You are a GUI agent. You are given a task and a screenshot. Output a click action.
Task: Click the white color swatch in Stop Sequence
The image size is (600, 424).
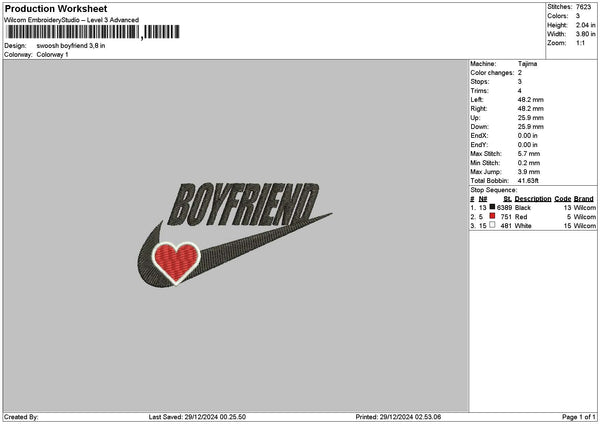point(492,225)
